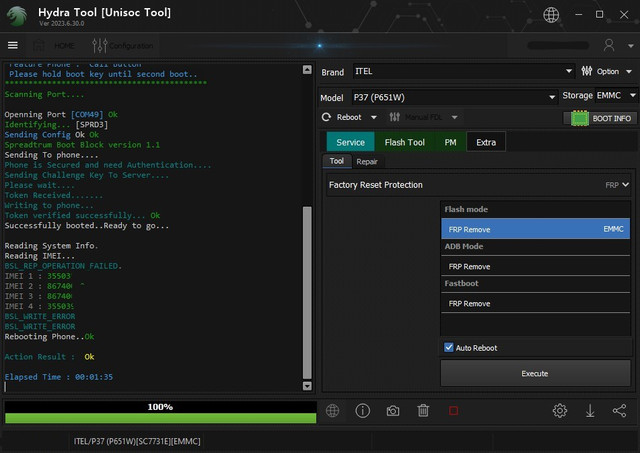
Task: Click the share icon
Action: point(620,411)
